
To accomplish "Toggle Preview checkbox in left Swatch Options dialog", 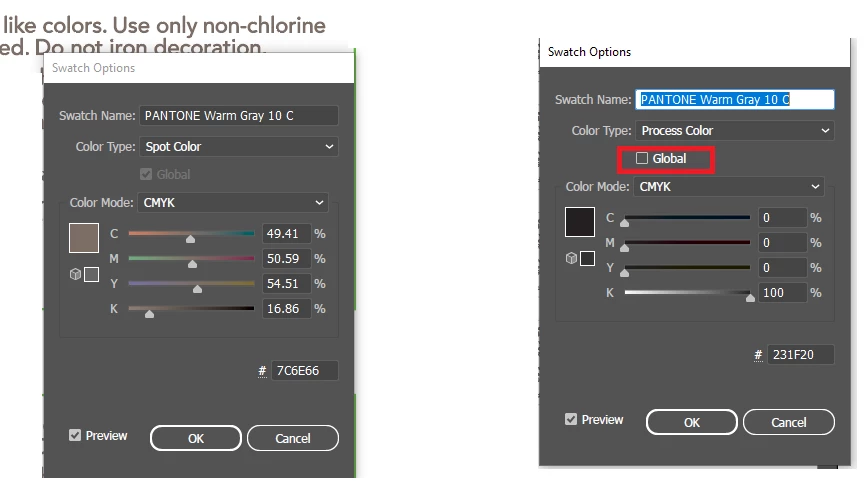I will (75, 435).
